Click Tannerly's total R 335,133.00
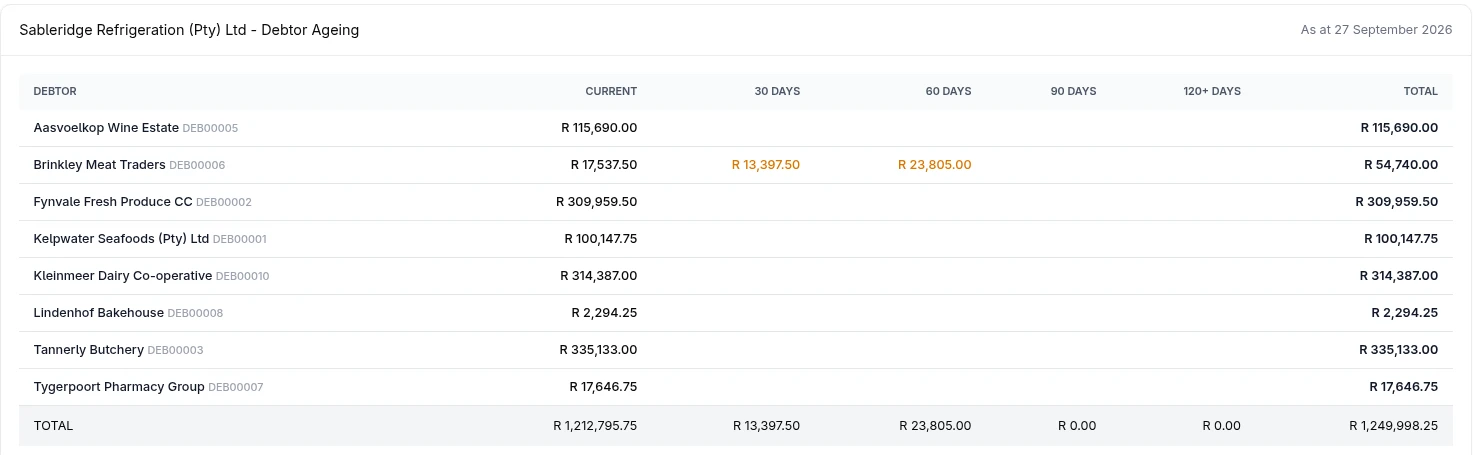 click(1399, 350)
